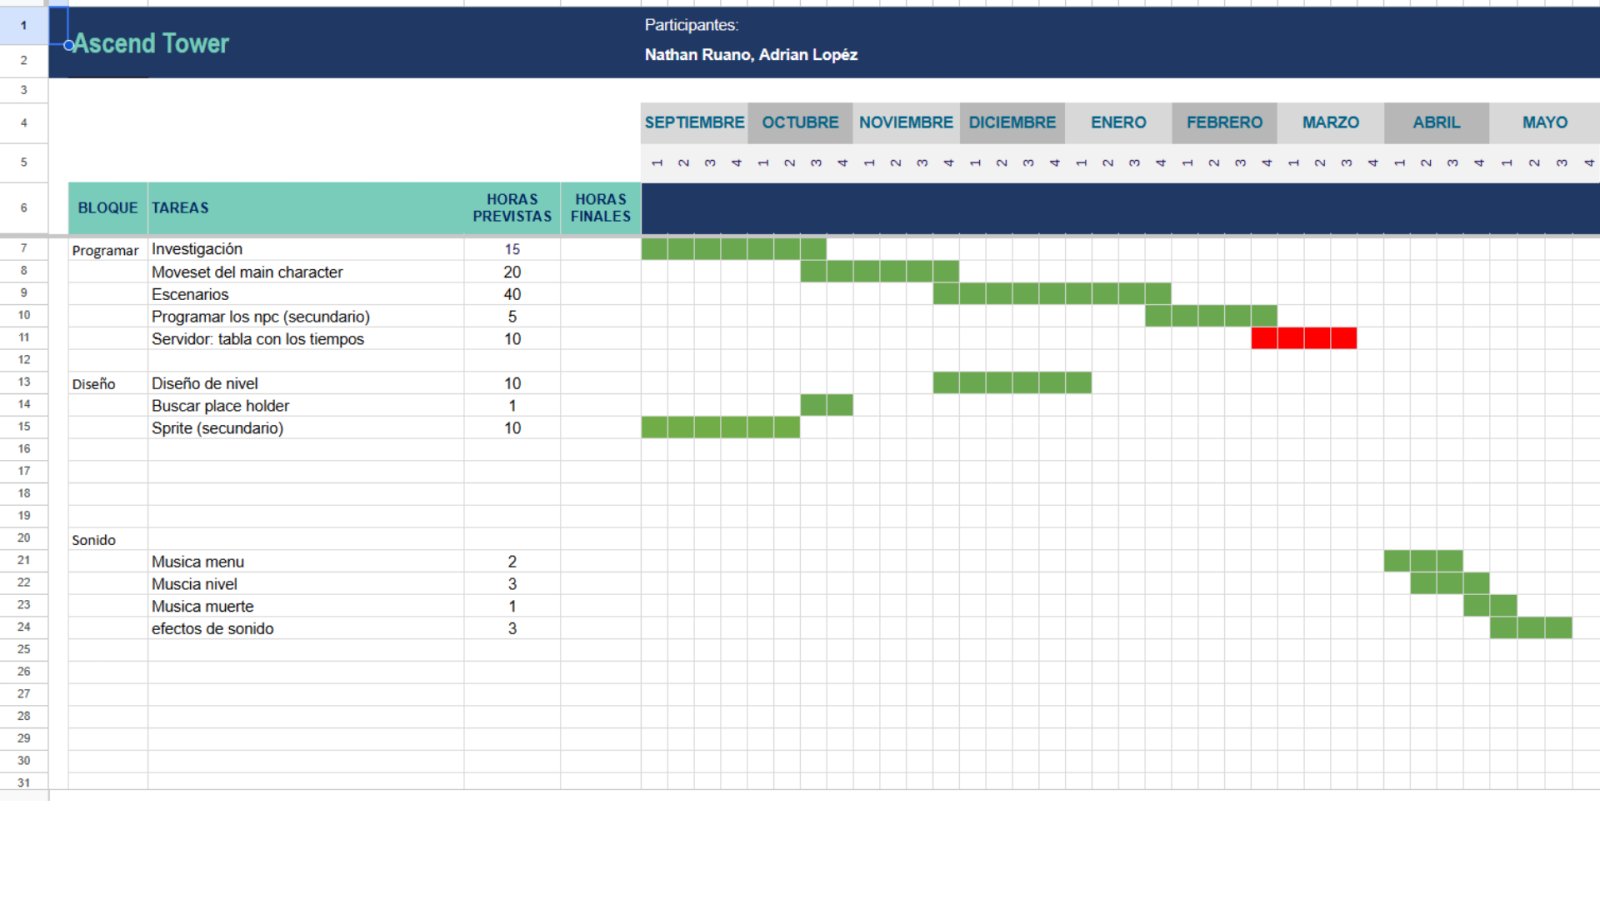This screenshot has height=900, width=1600.
Task: Select the Musica menu cell
Action: tap(306, 561)
